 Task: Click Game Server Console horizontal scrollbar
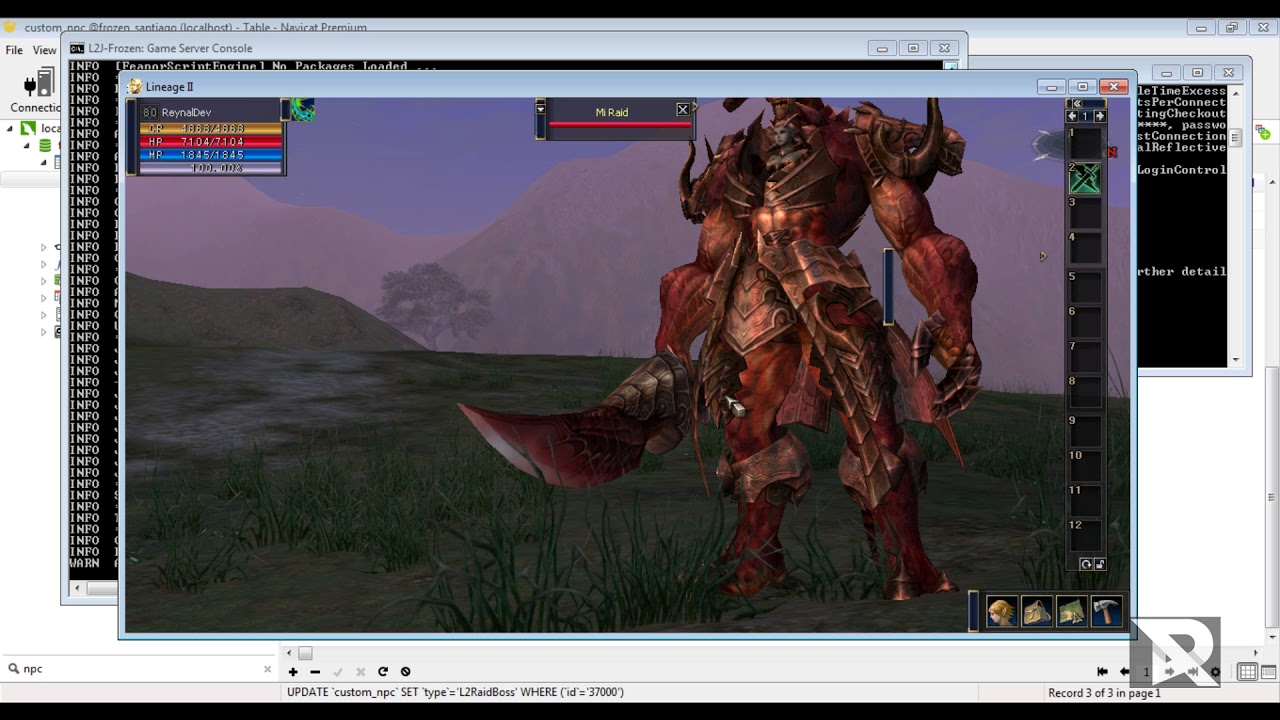[x=100, y=589]
